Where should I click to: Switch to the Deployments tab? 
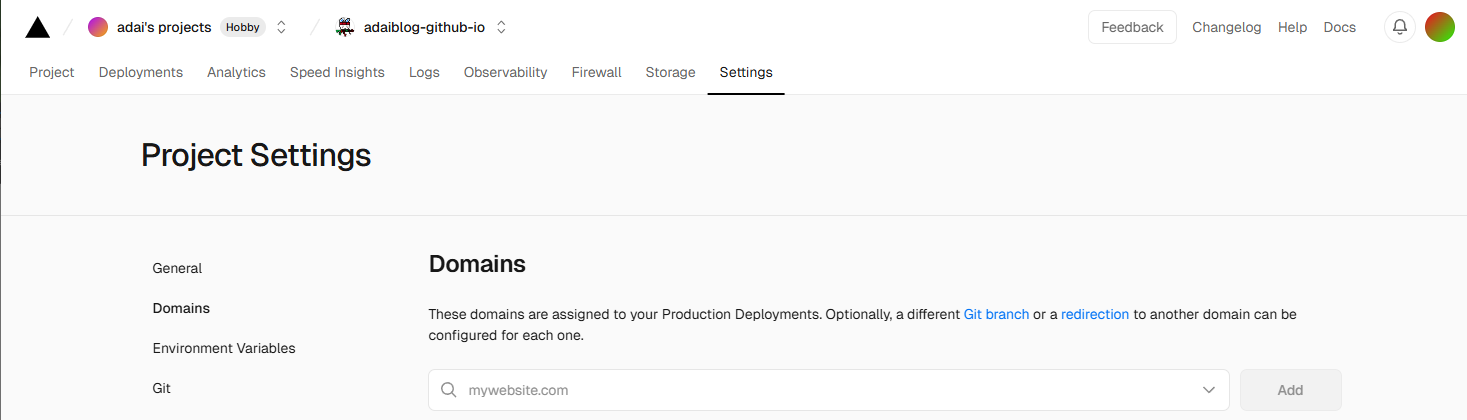pos(140,72)
